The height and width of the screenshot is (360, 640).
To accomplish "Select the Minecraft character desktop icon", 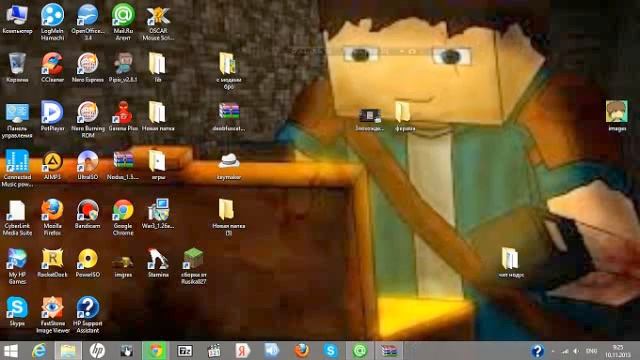I will 123,68.
